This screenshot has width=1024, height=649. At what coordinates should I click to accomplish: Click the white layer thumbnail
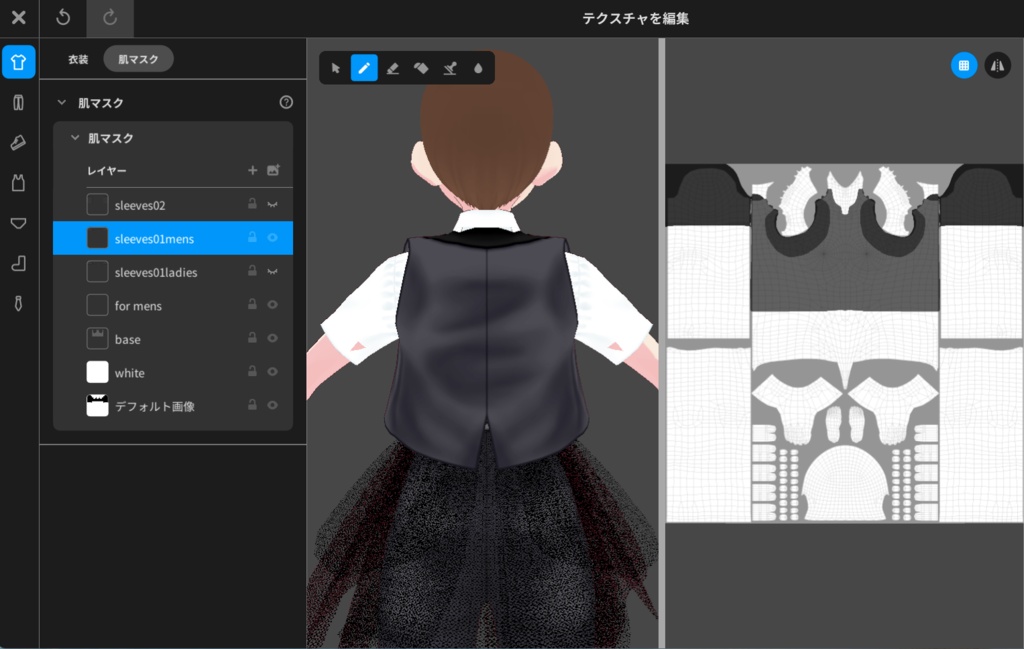pyautogui.click(x=97, y=372)
